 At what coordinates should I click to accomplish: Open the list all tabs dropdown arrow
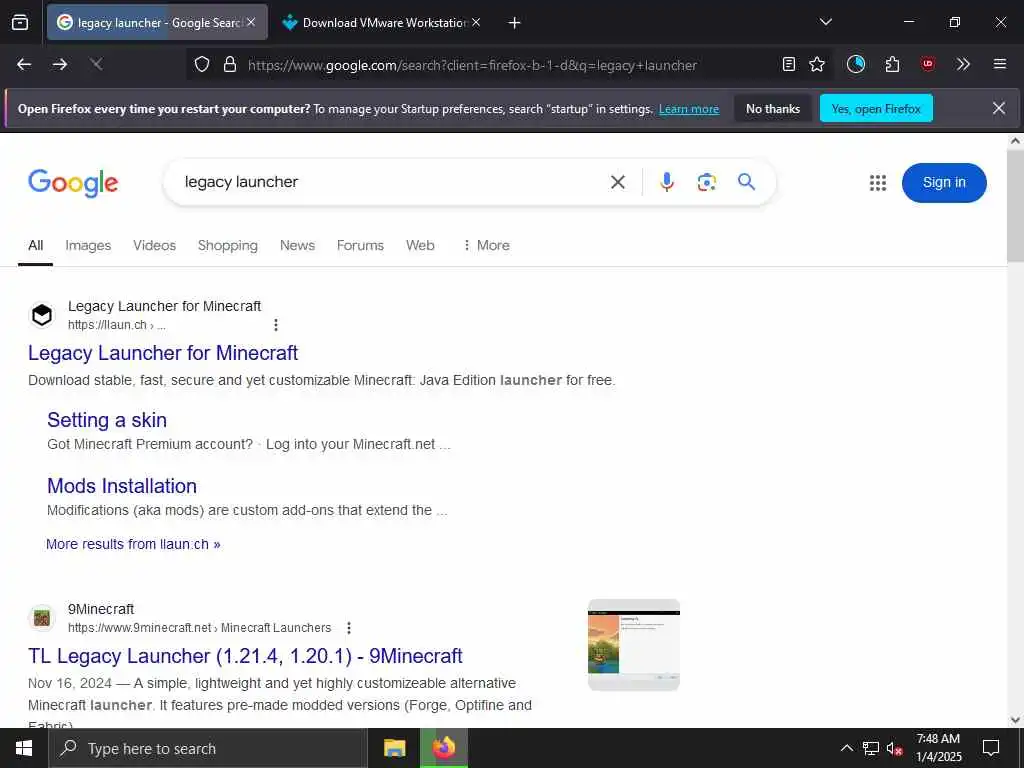(x=825, y=22)
